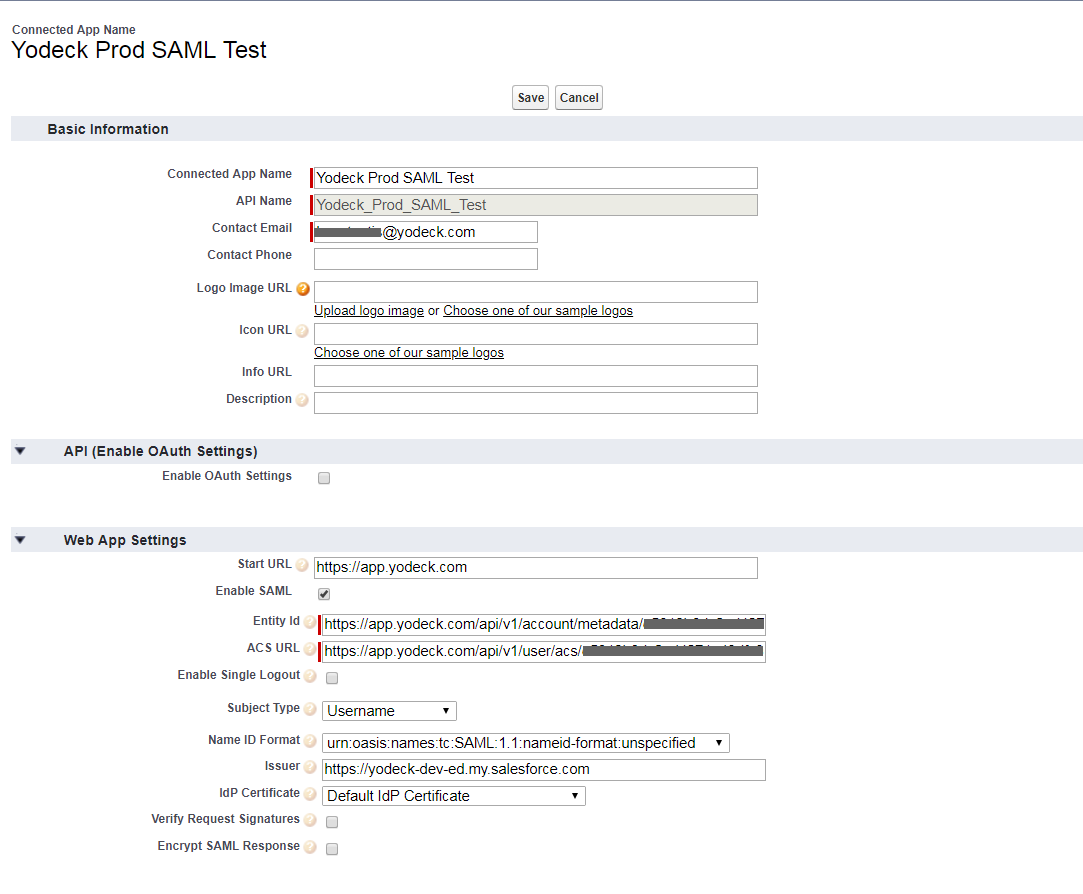Viewport: 1083px width, 894px height.
Task: Click help icon beside Name ID Format
Action: (310, 741)
